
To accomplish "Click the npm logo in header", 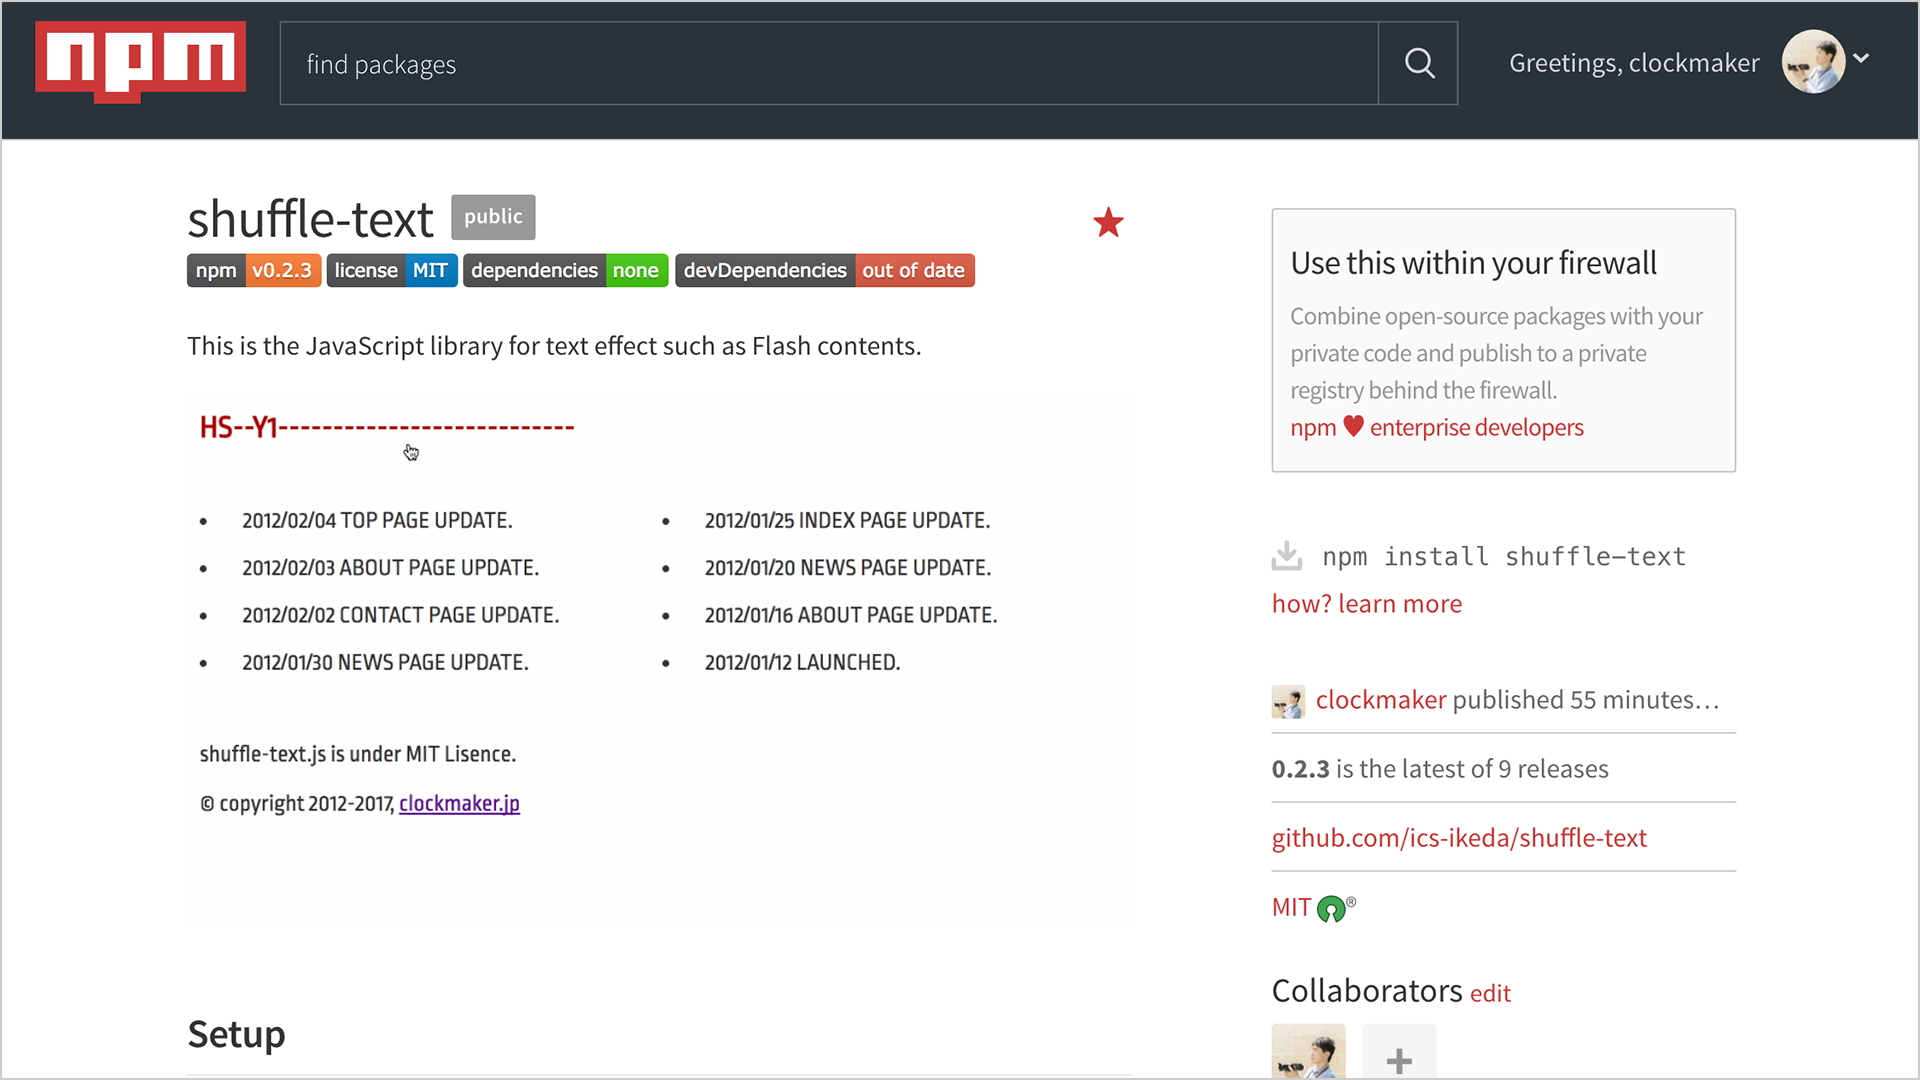I will coord(140,62).
